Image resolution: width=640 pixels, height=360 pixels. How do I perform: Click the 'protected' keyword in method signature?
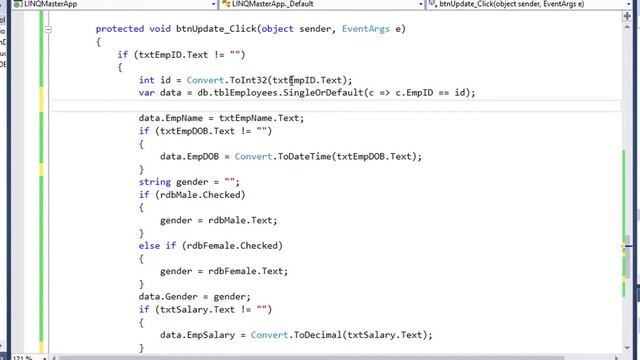pyautogui.click(x=120, y=29)
